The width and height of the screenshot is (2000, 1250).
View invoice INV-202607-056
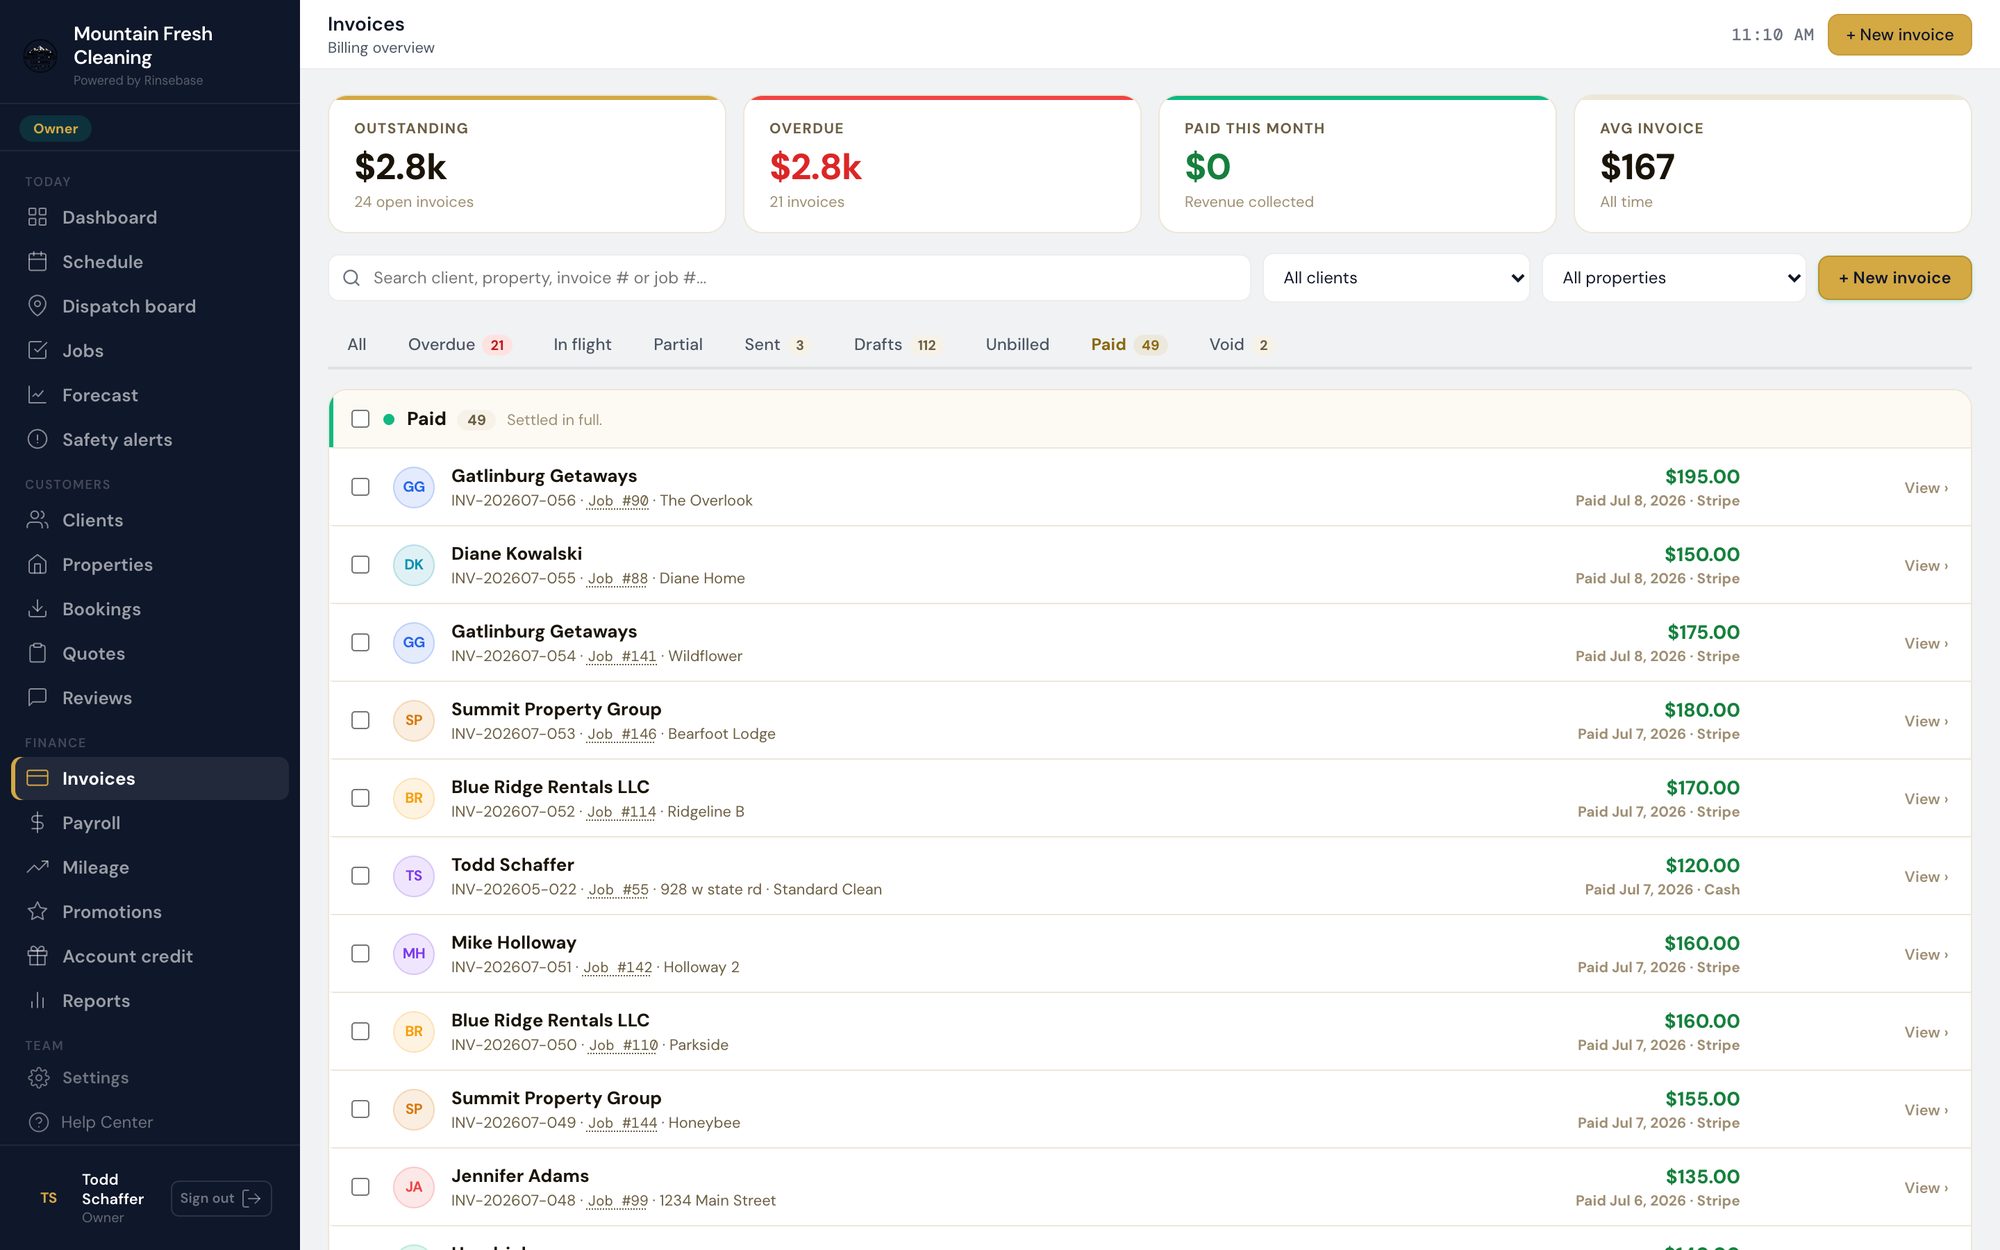tap(1926, 488)
